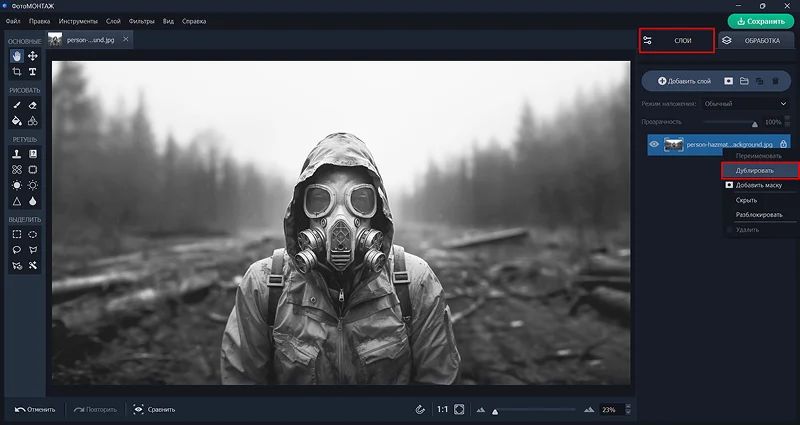Open the Слой menu

pyautogui.click(x=113, y=21)
